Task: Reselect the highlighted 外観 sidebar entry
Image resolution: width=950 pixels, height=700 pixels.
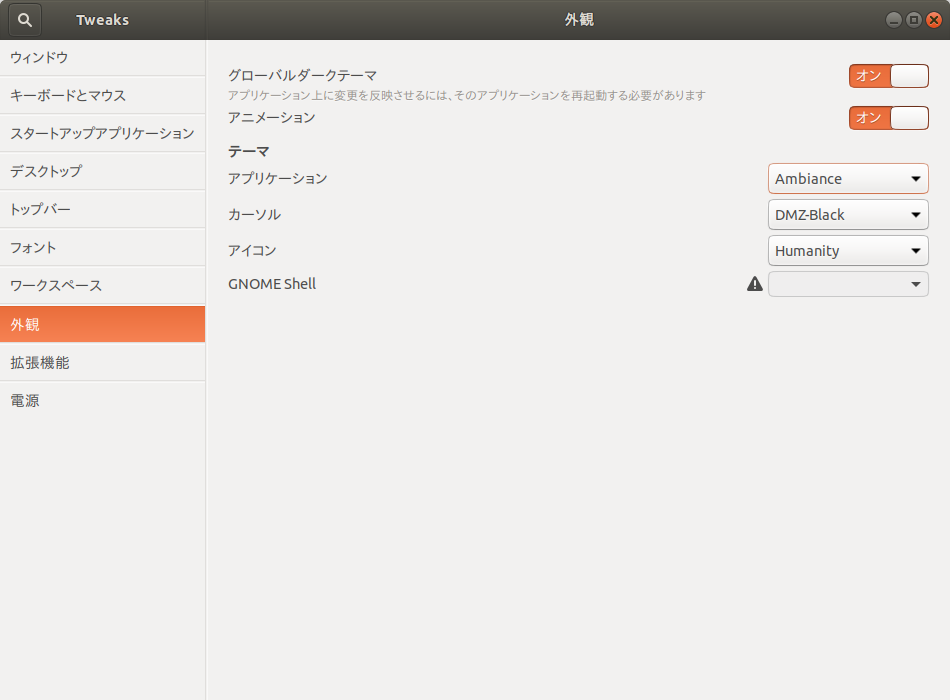Action: (103, 323)
